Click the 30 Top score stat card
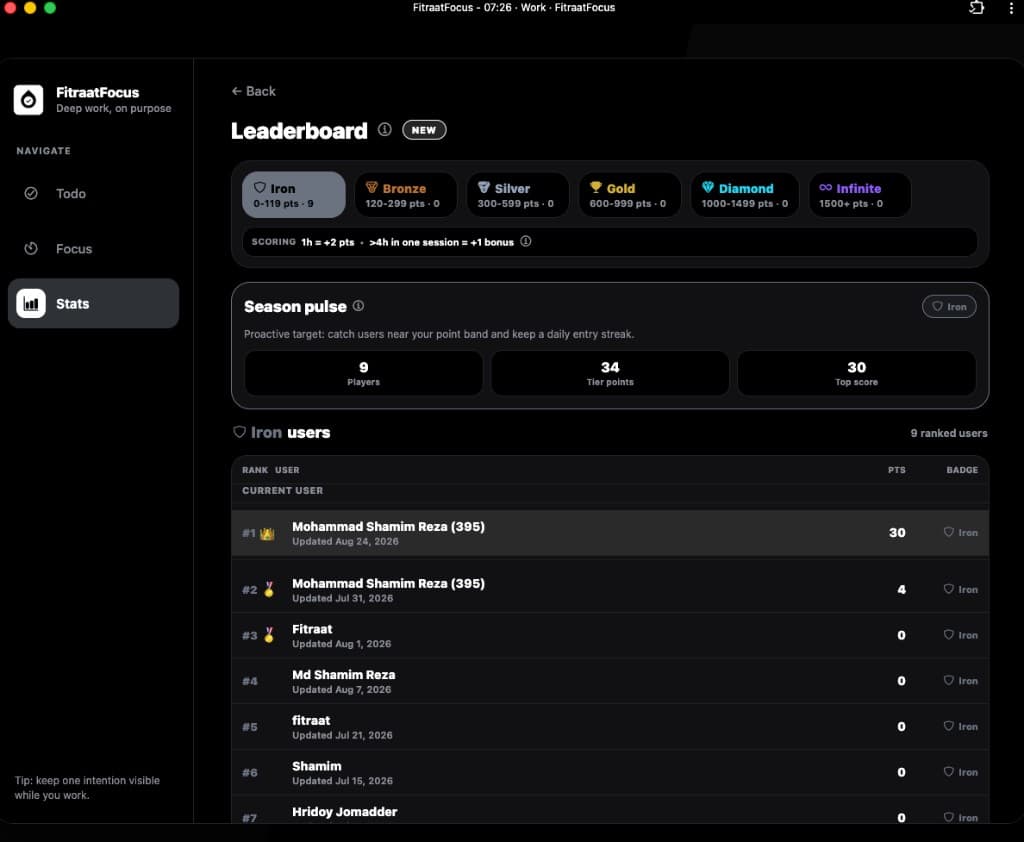The height and width of the screenshot is (842, 1024). [x=856, y=373]
